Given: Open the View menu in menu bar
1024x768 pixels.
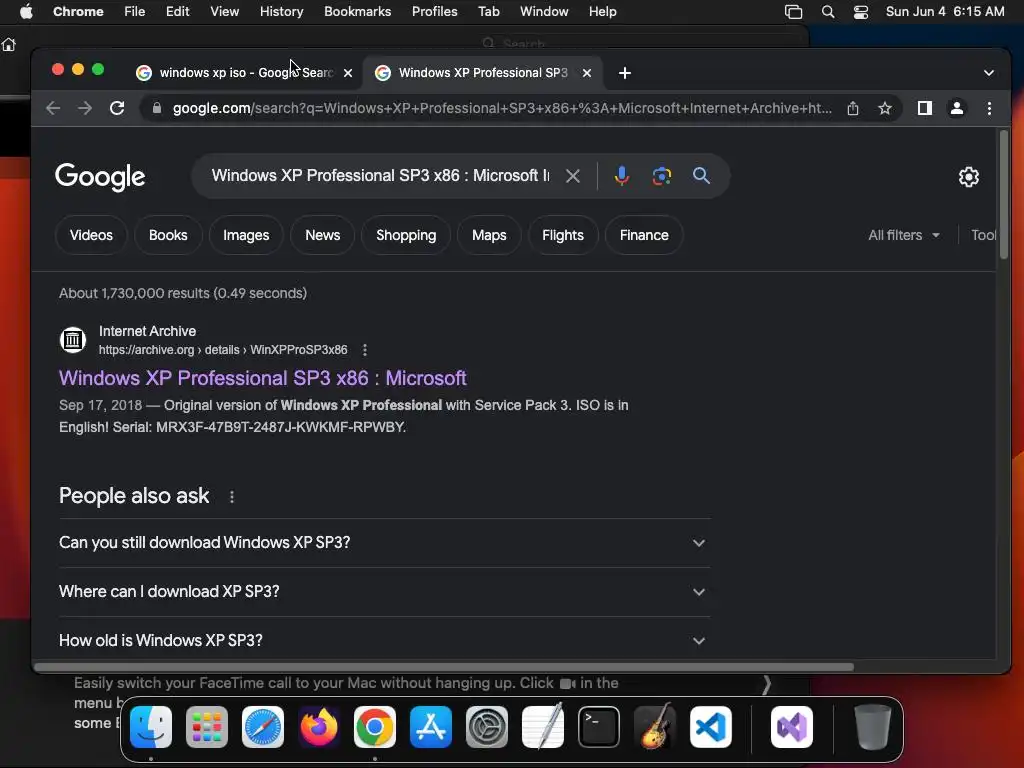Looking at the screenshot, I should [x=225, y=12].
